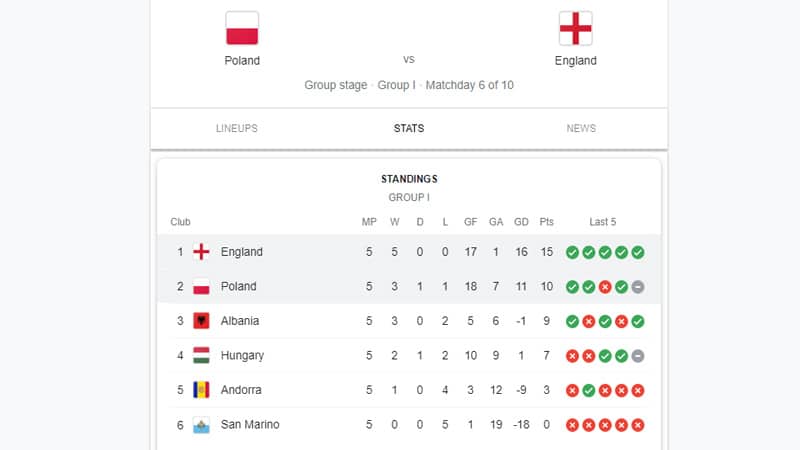Click the Poland flag in match header
The image size is (800, 450).
pos(242,29)
